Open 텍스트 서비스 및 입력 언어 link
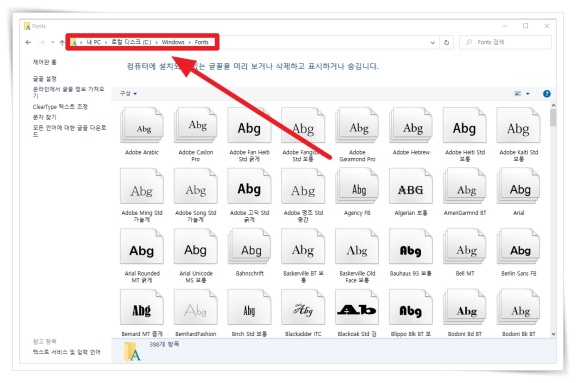 tap(66, 352)
